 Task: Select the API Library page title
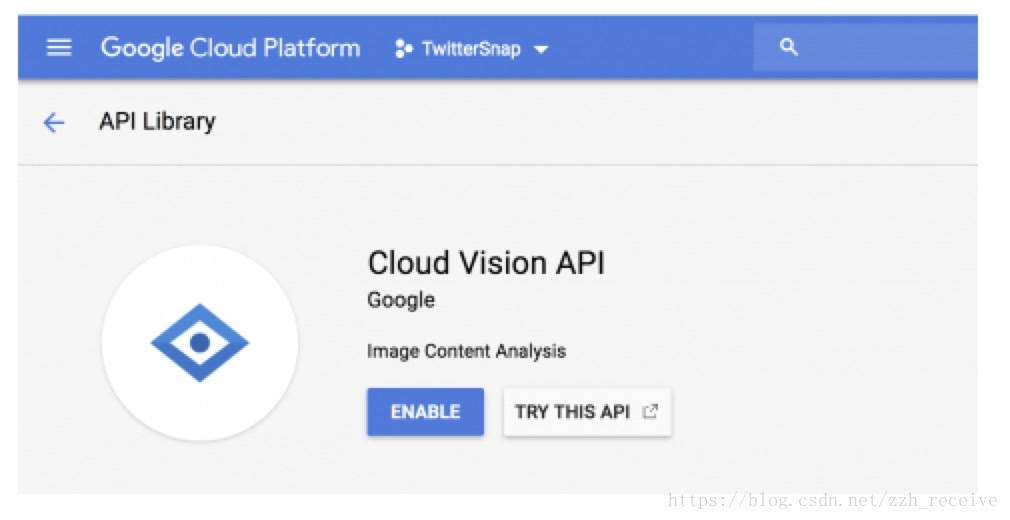point(157,121)
